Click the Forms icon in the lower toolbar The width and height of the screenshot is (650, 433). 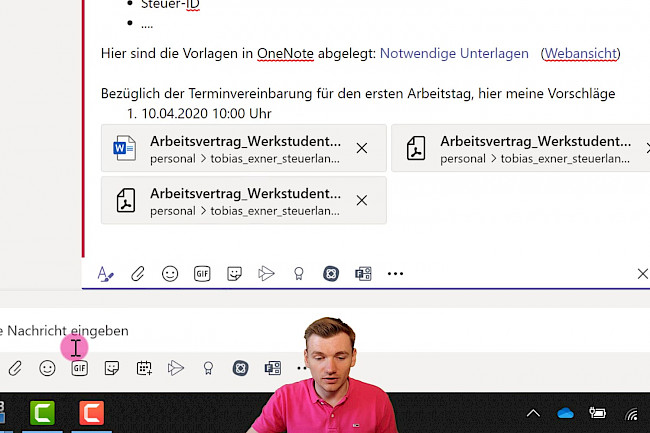pos(273,368)
